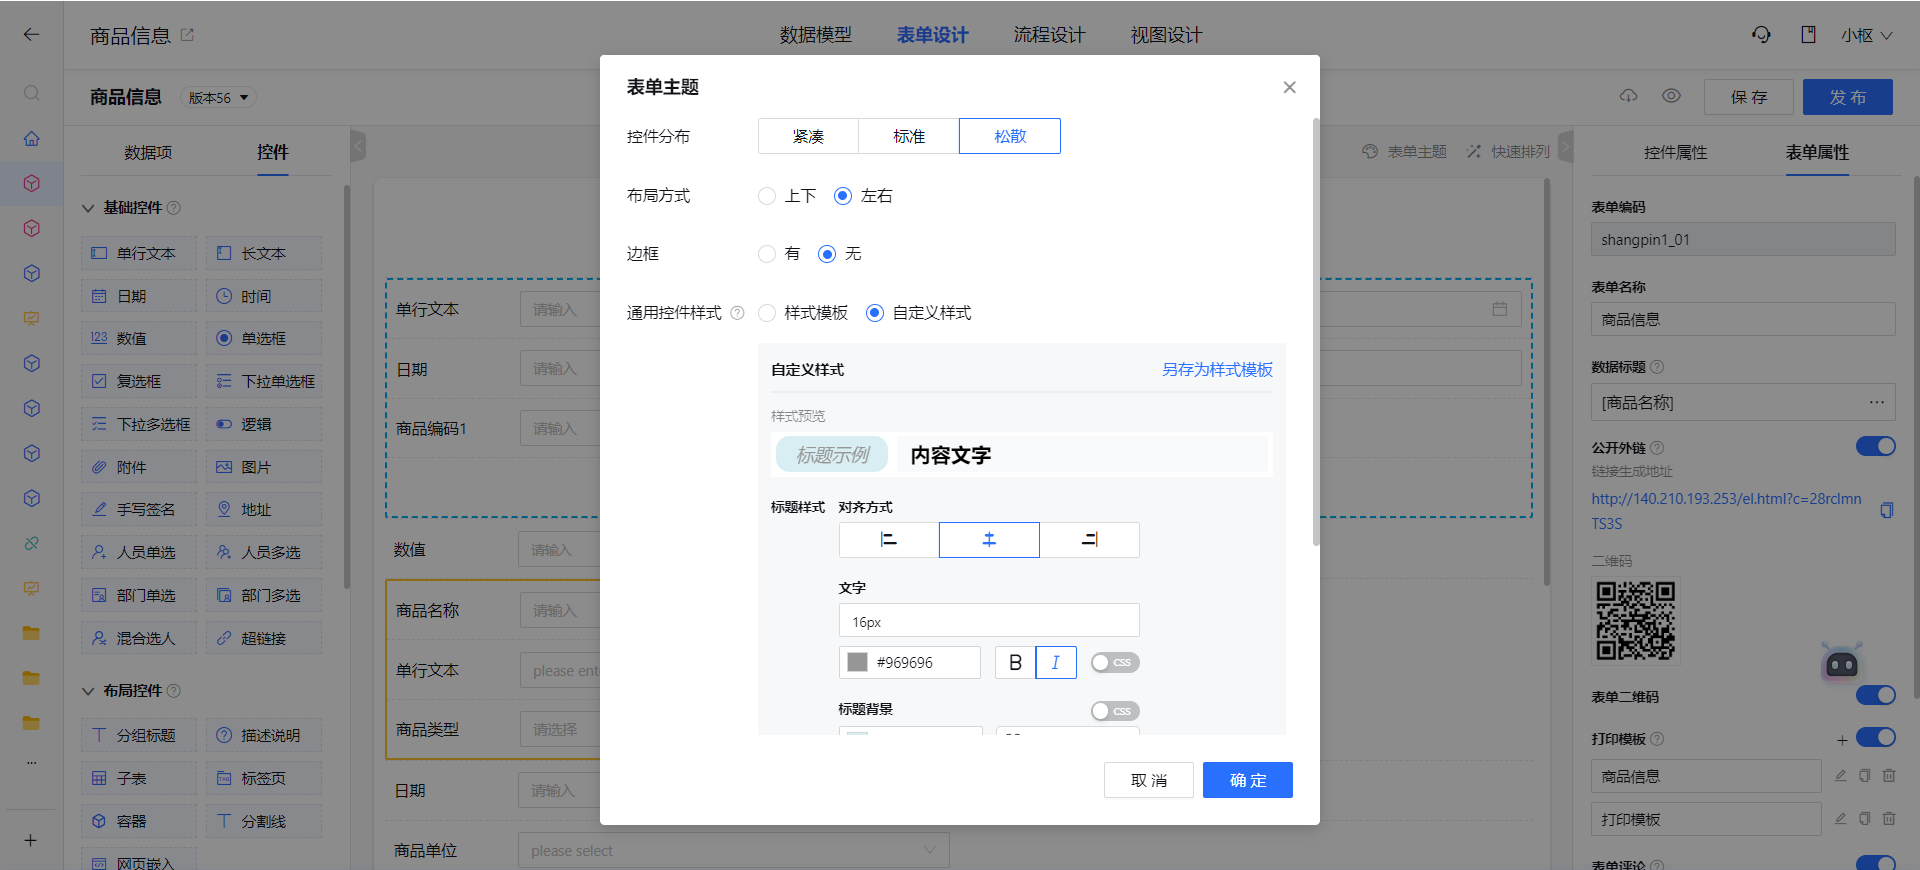
Task: Click the 发布 button
Action: pos(1848,97)
